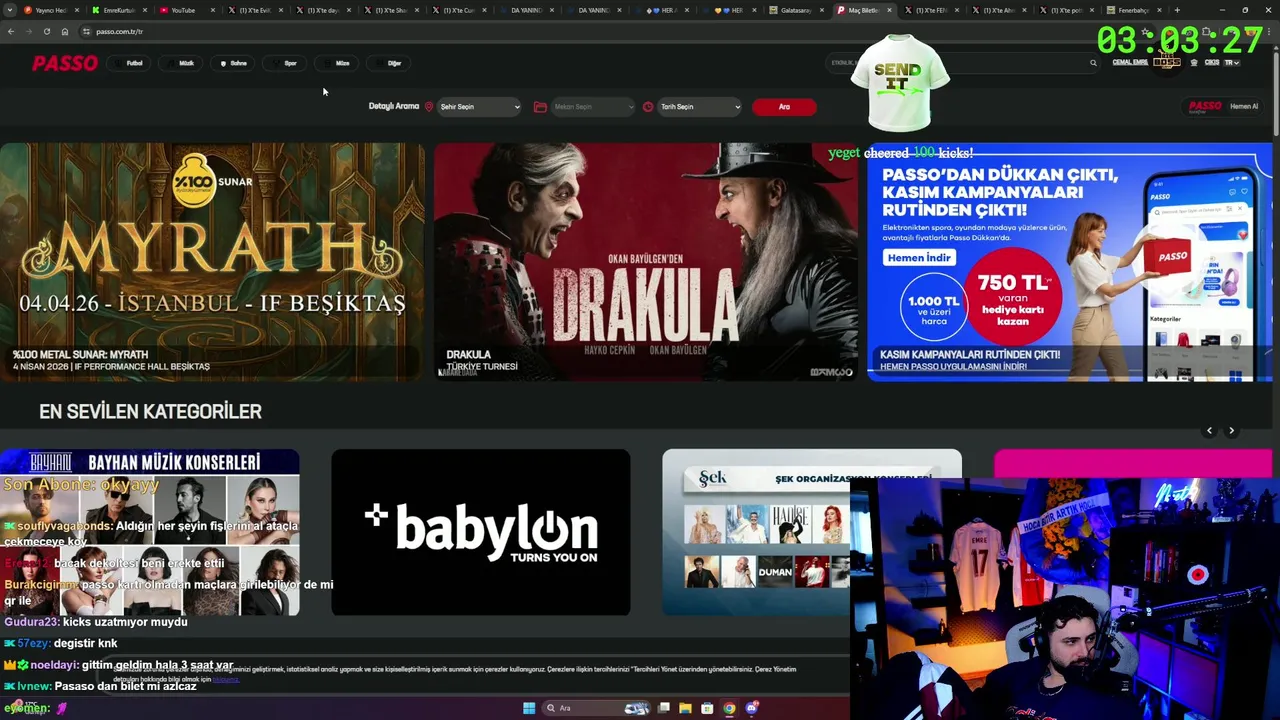The image size is (1280, 720).
Task: Open the Babylon category card
Action: [481, 532]
